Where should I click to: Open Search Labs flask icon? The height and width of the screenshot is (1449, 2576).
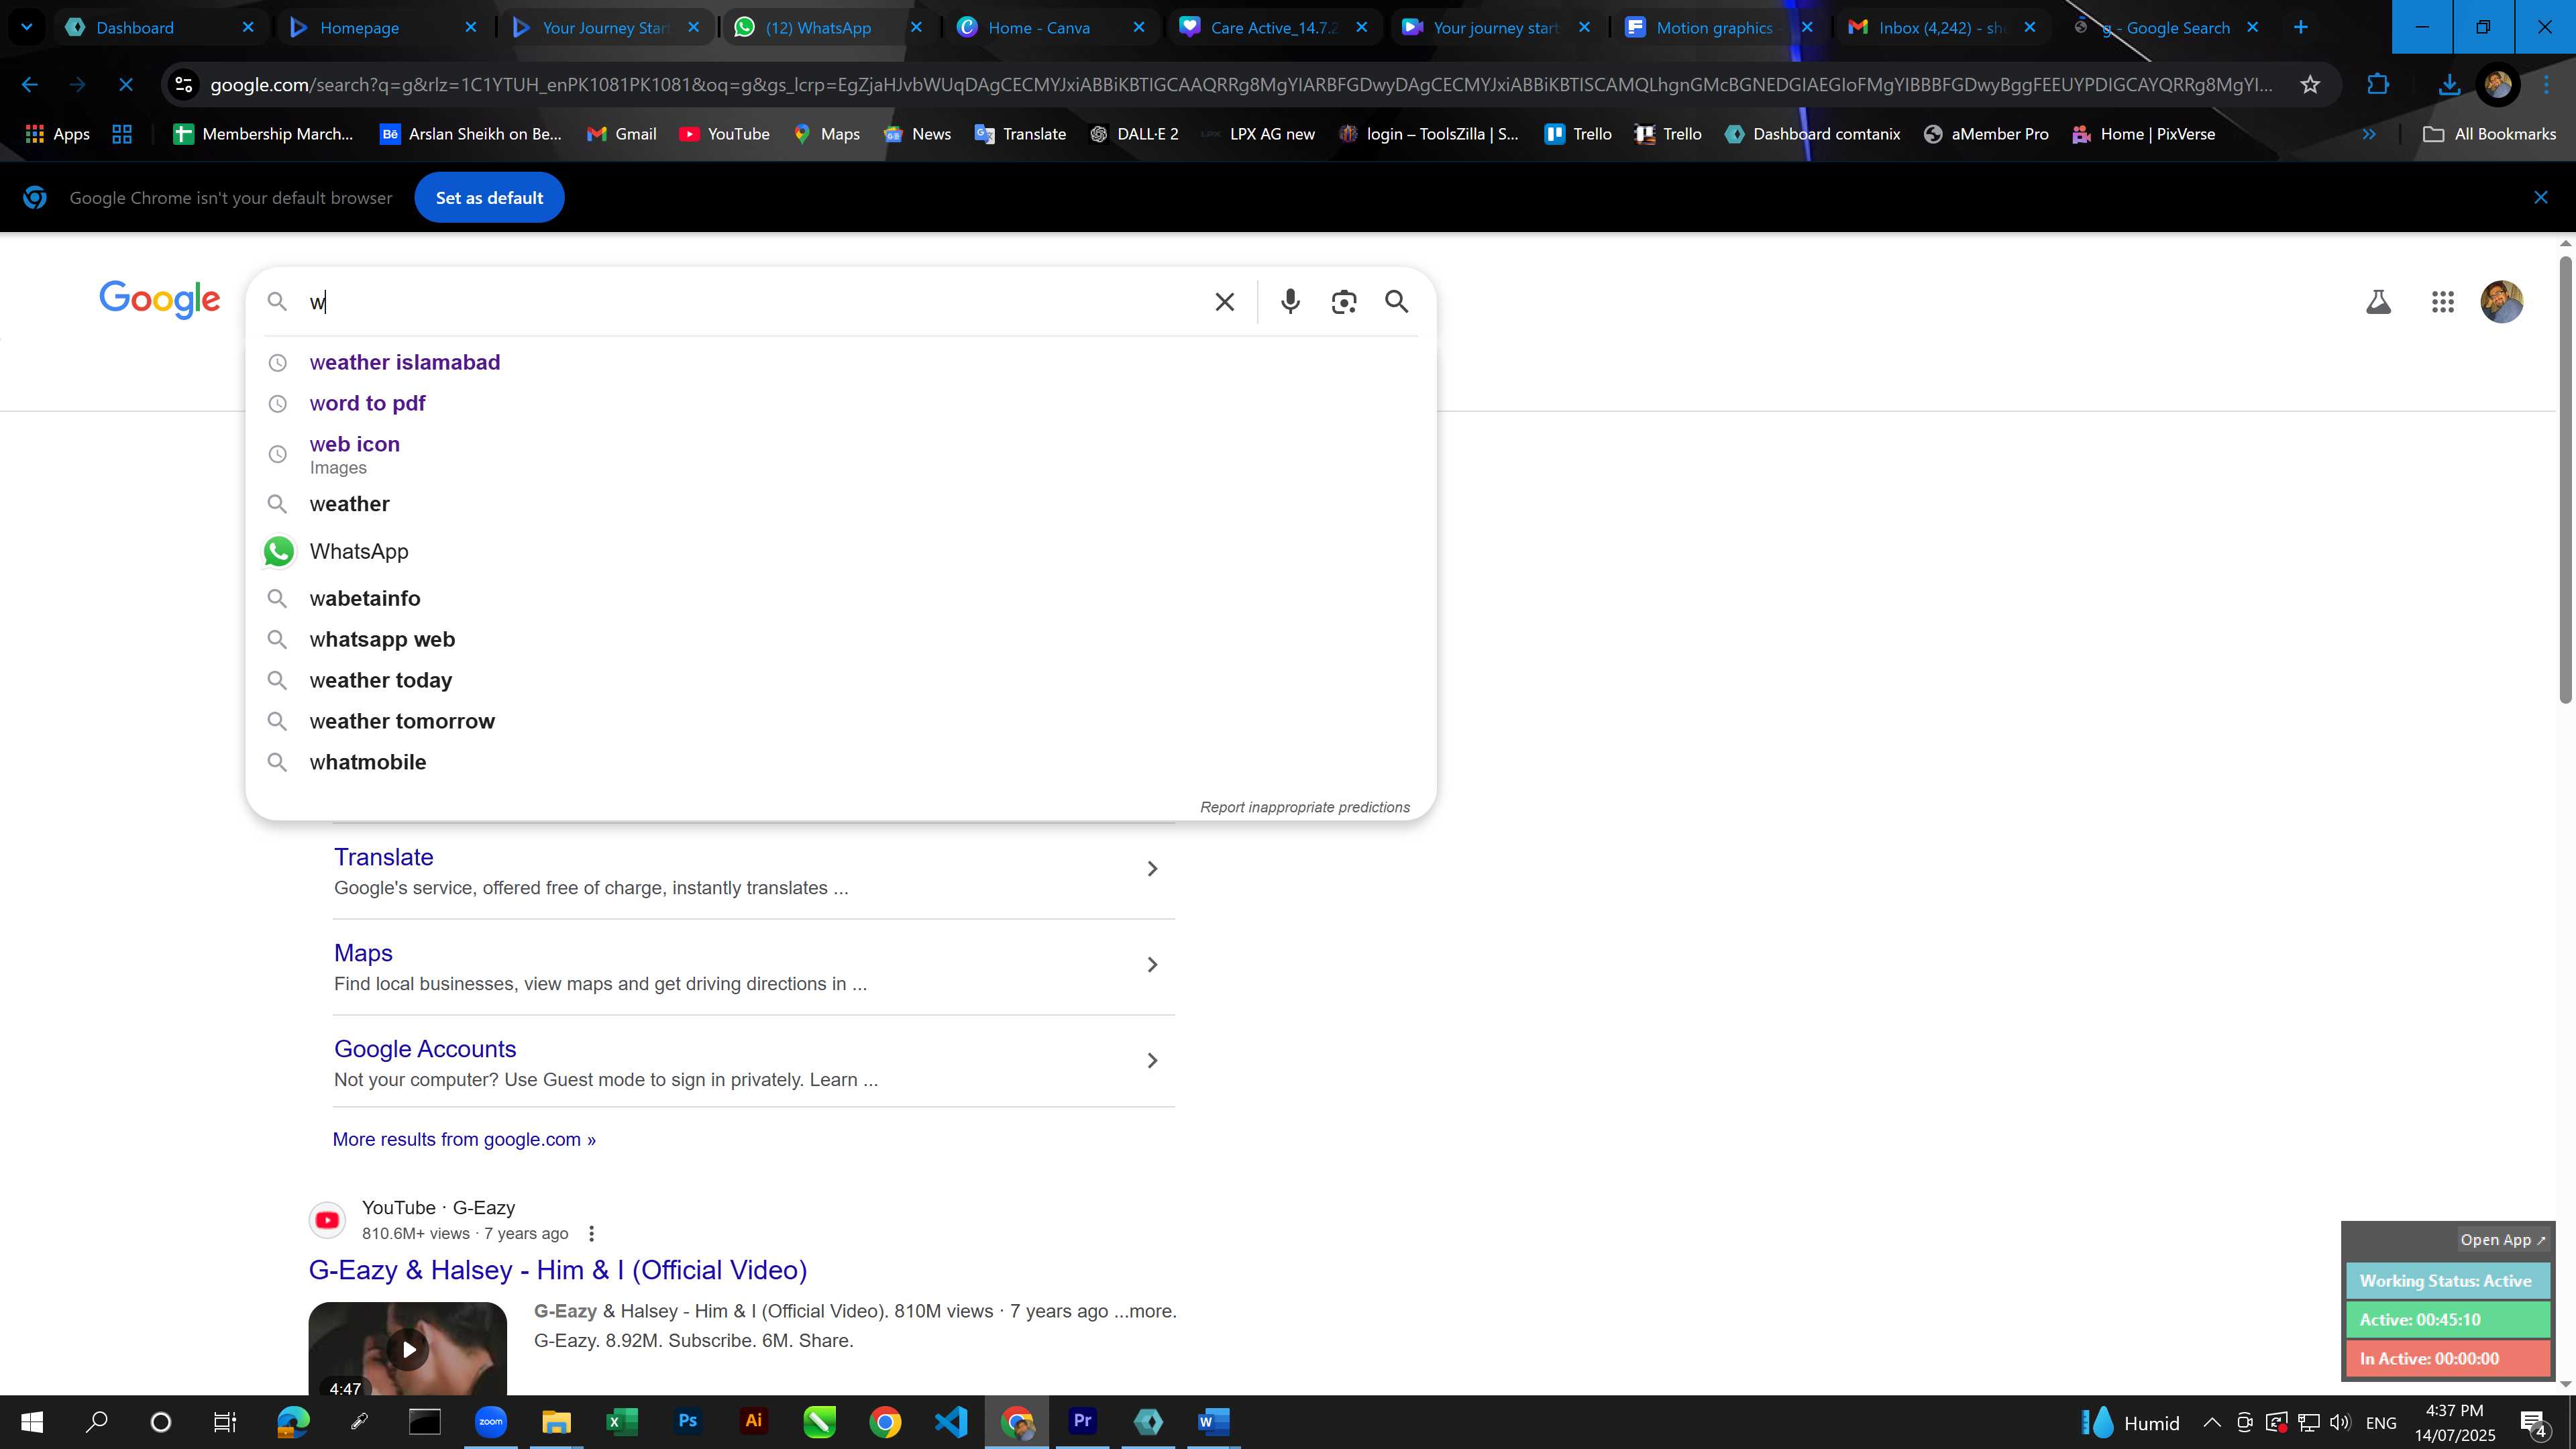[2378, 301]
